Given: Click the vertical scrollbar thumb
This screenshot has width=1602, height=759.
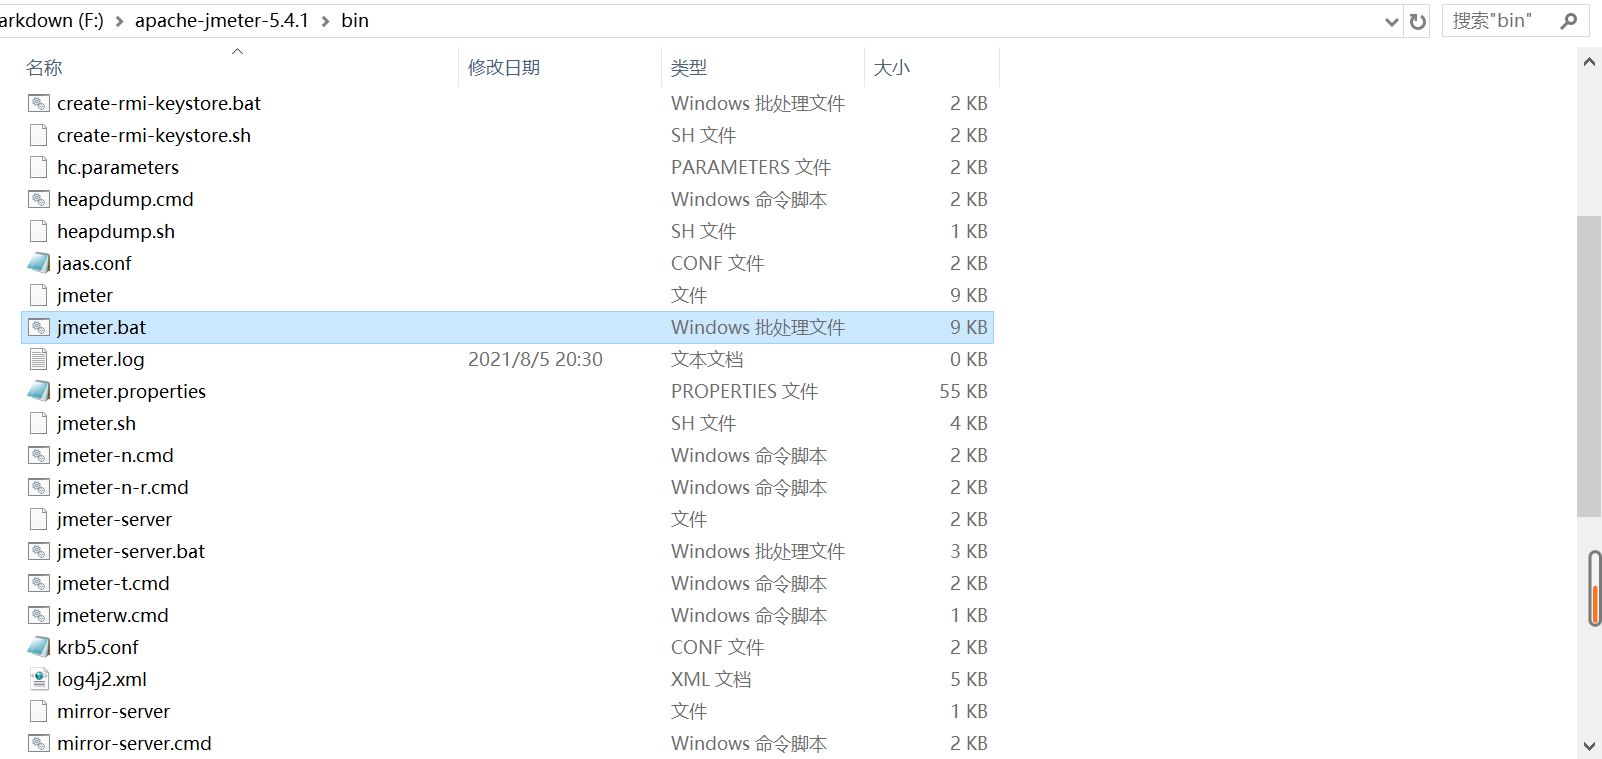Looking at the screenshot, I should click(x=1589, y=366).
